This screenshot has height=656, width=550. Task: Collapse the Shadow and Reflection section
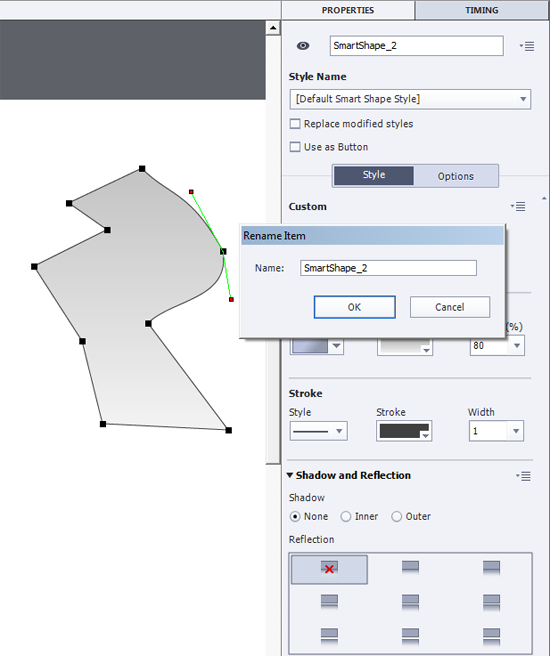pyautogui.click(x=289, y=475)
